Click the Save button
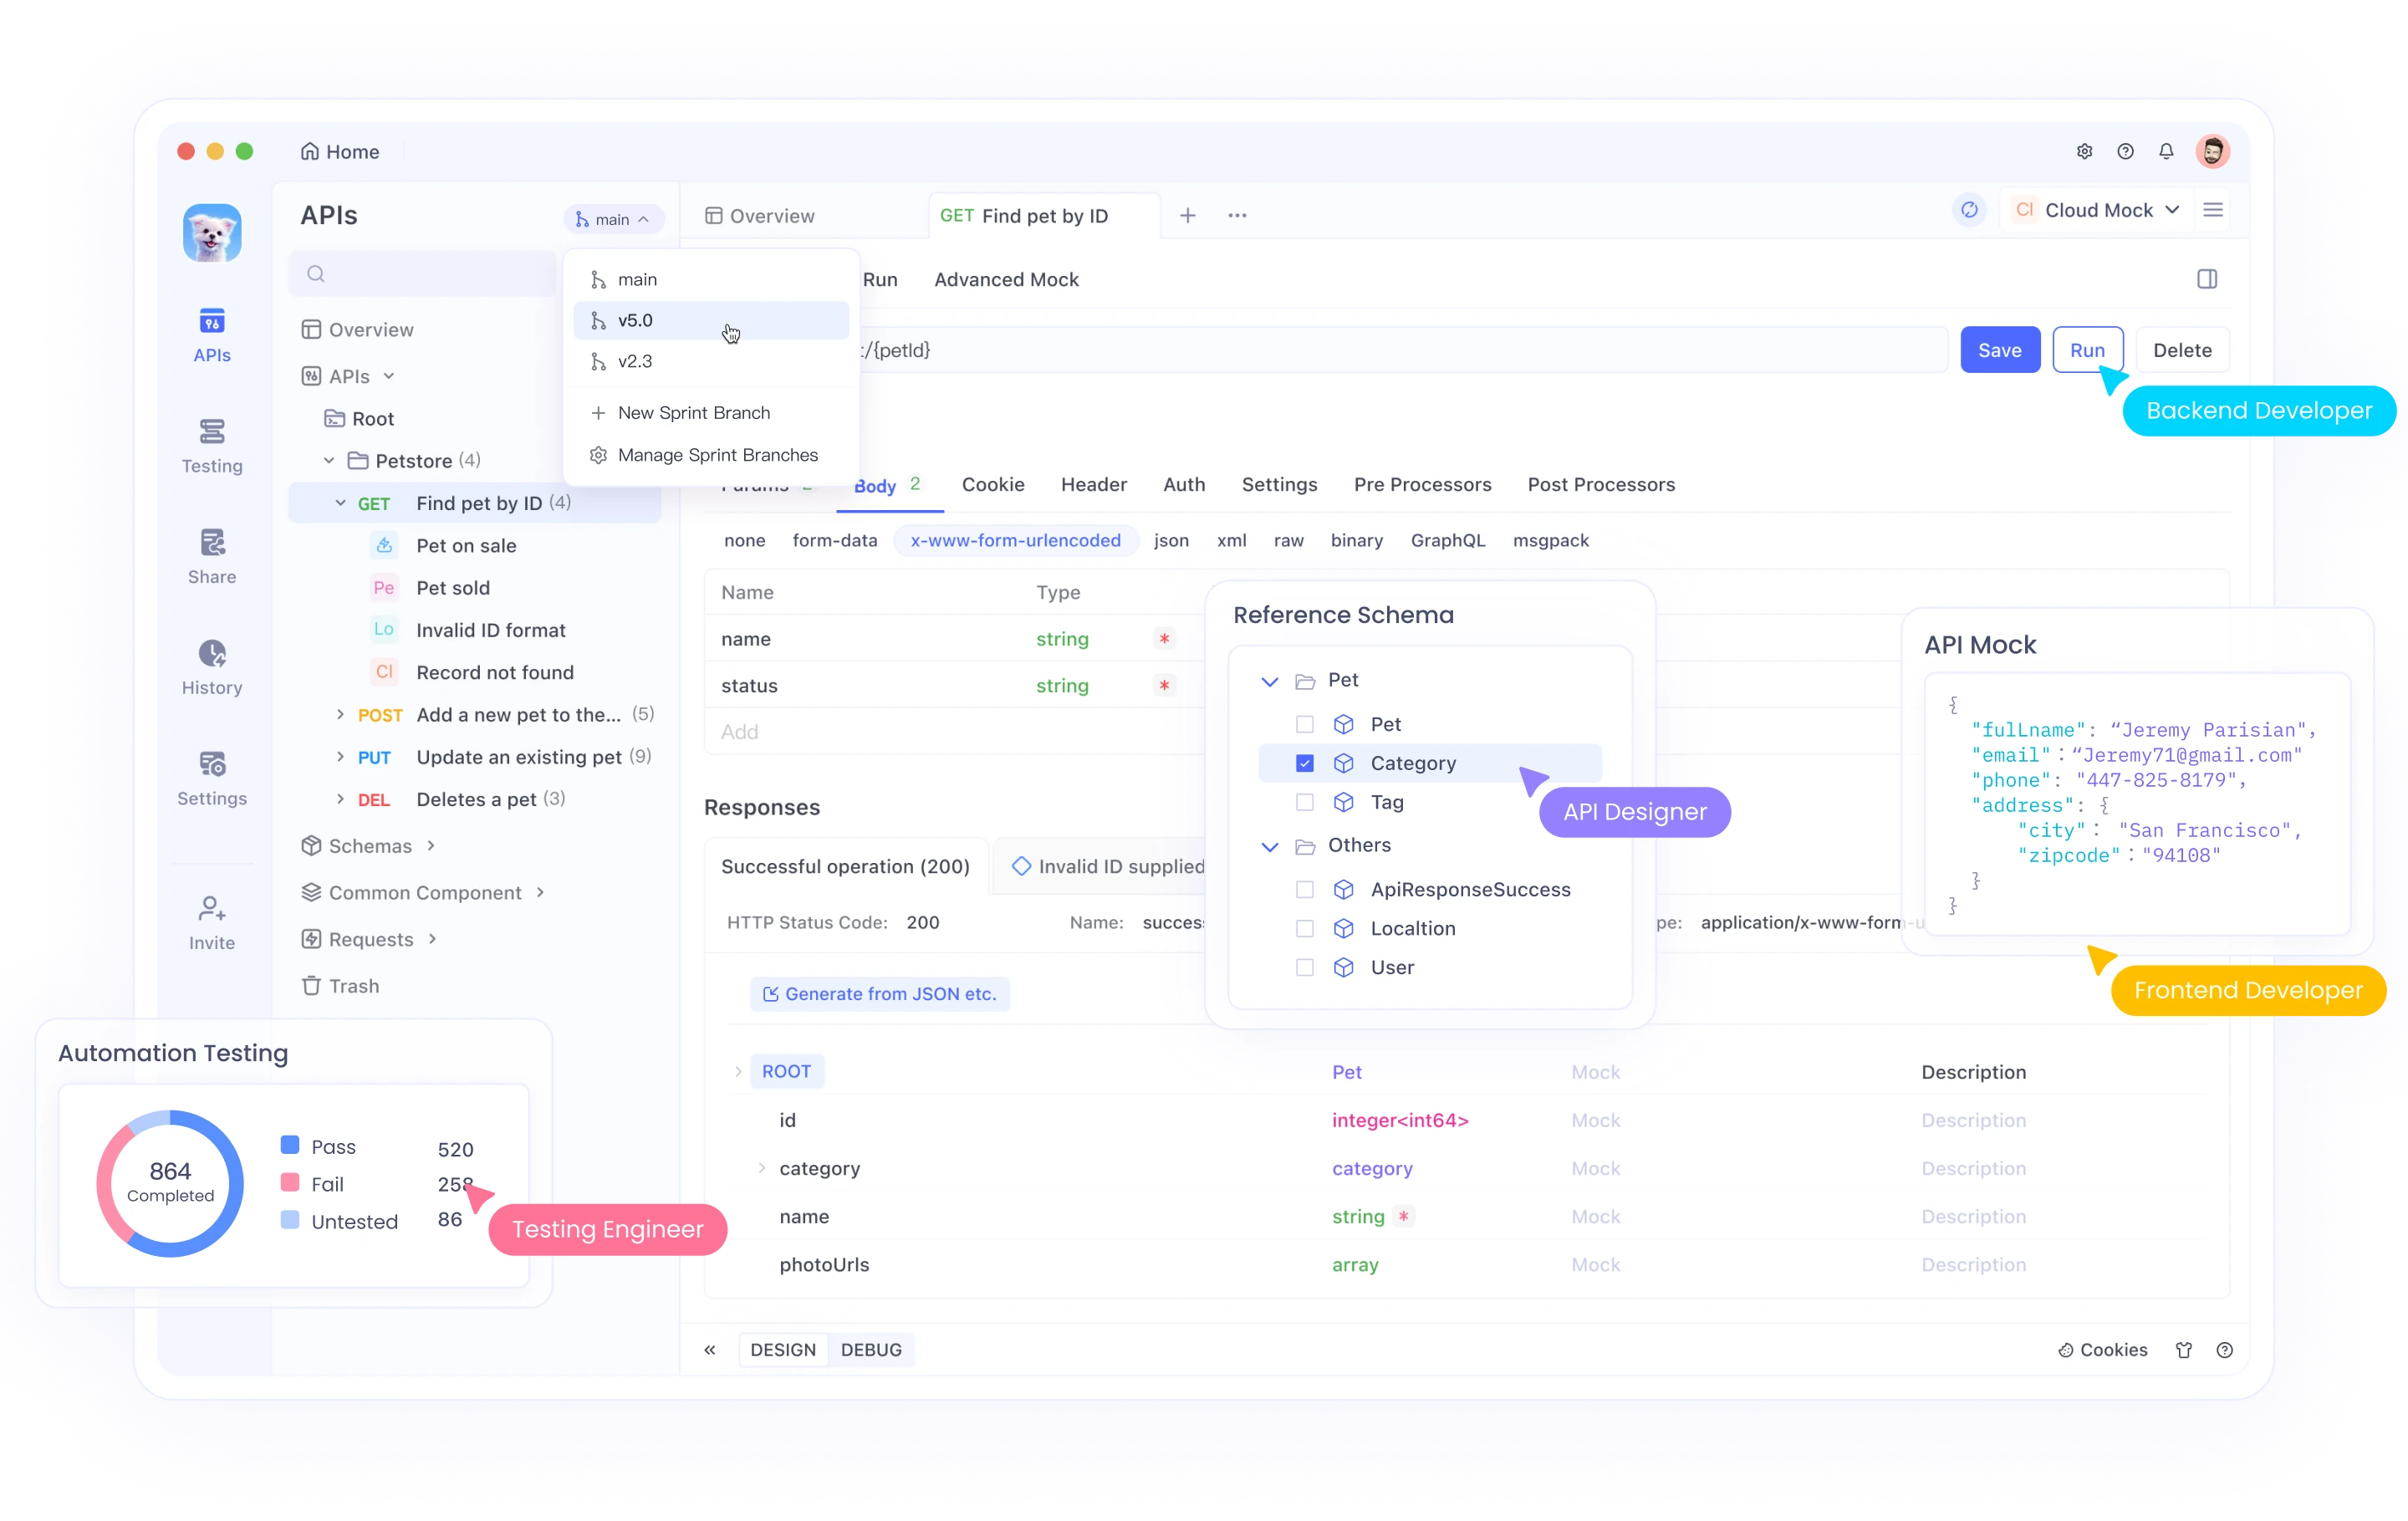This screenshot has width=2408, height=1521. [x=1998, y=349]
